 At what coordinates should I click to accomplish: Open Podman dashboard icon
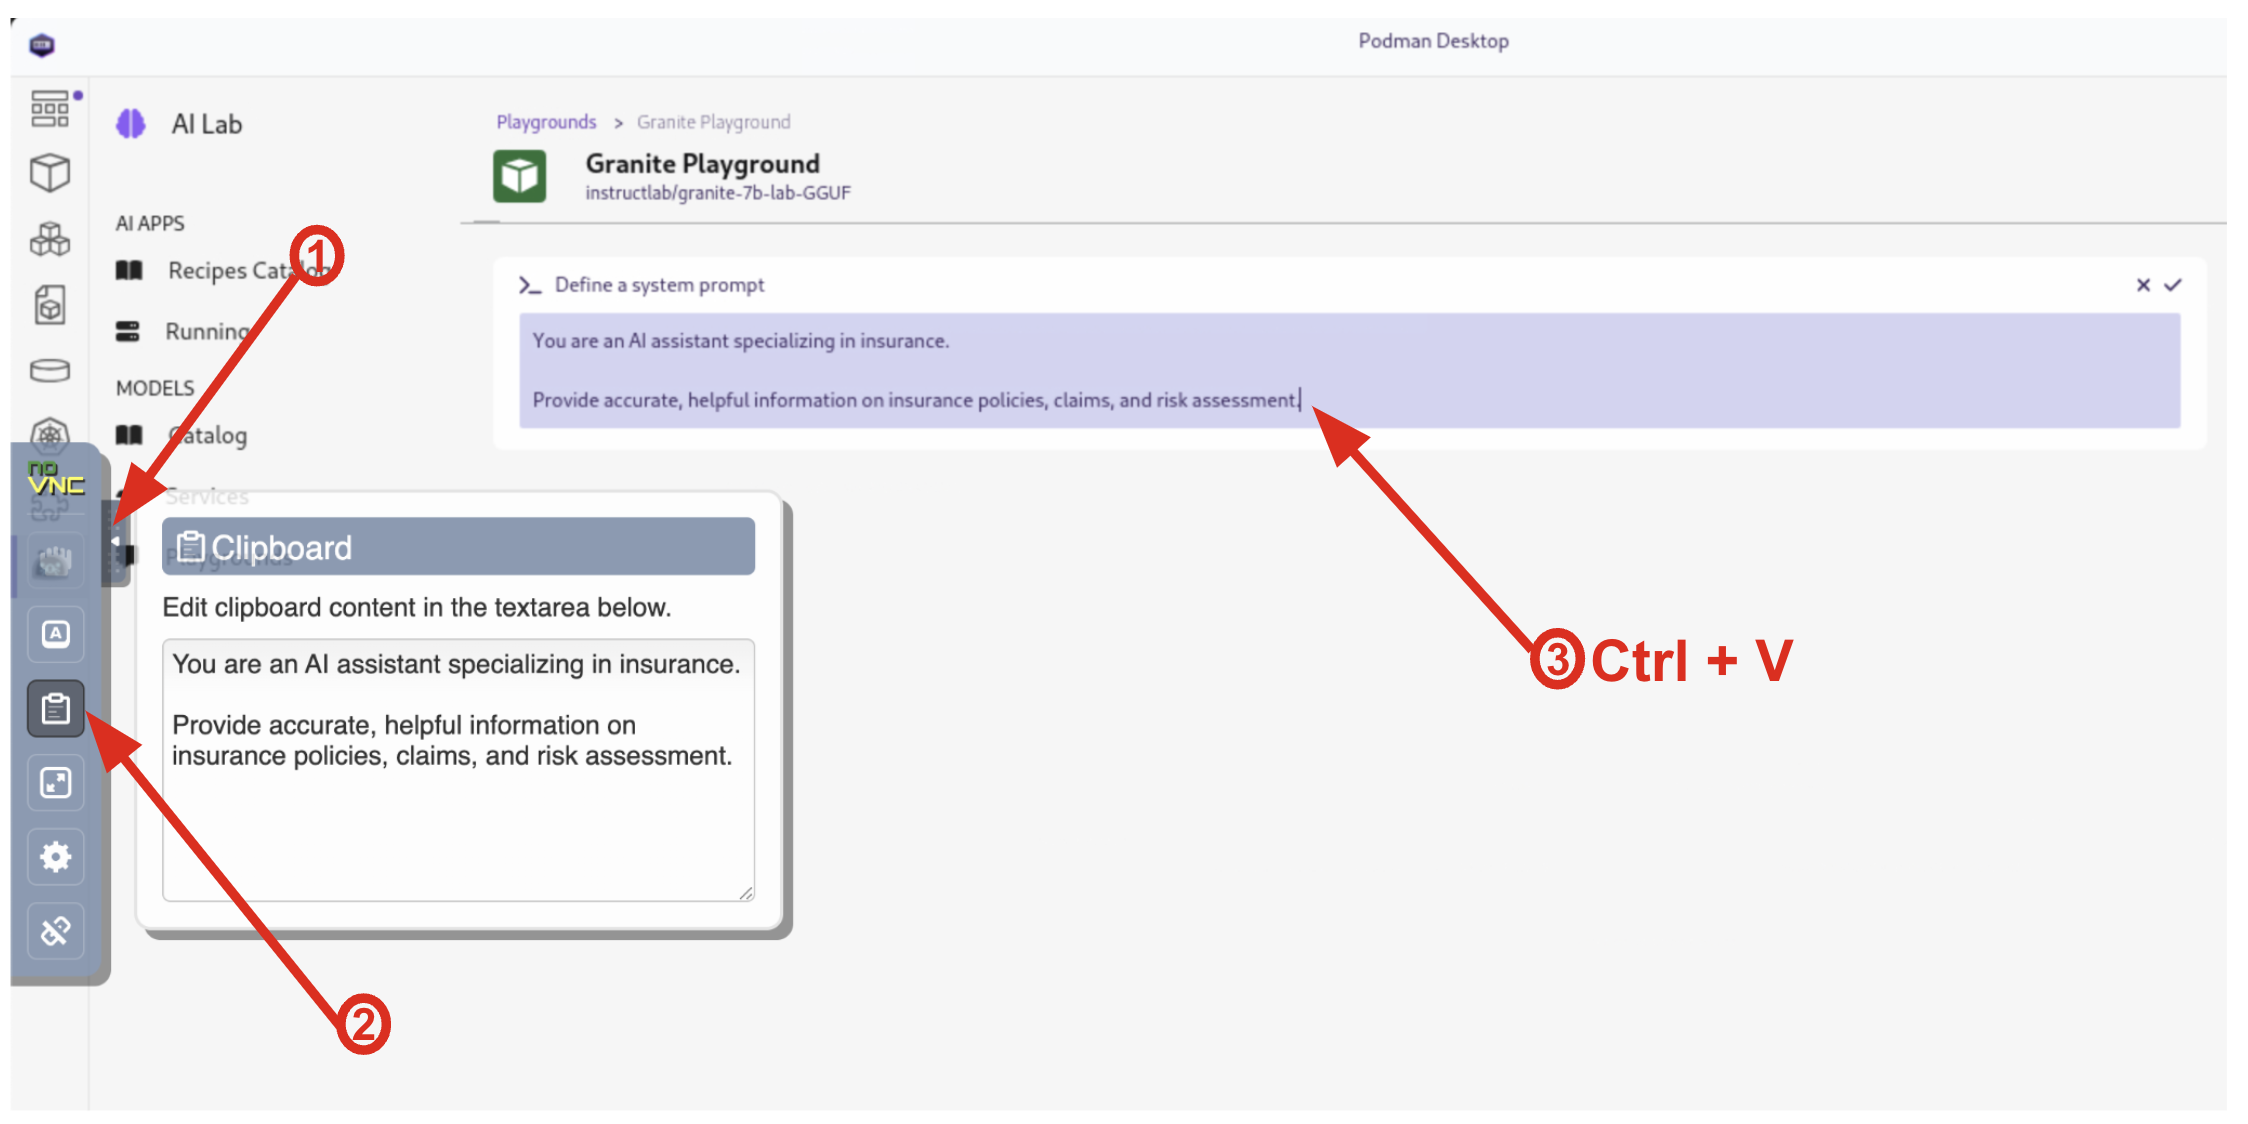point(50,108)
